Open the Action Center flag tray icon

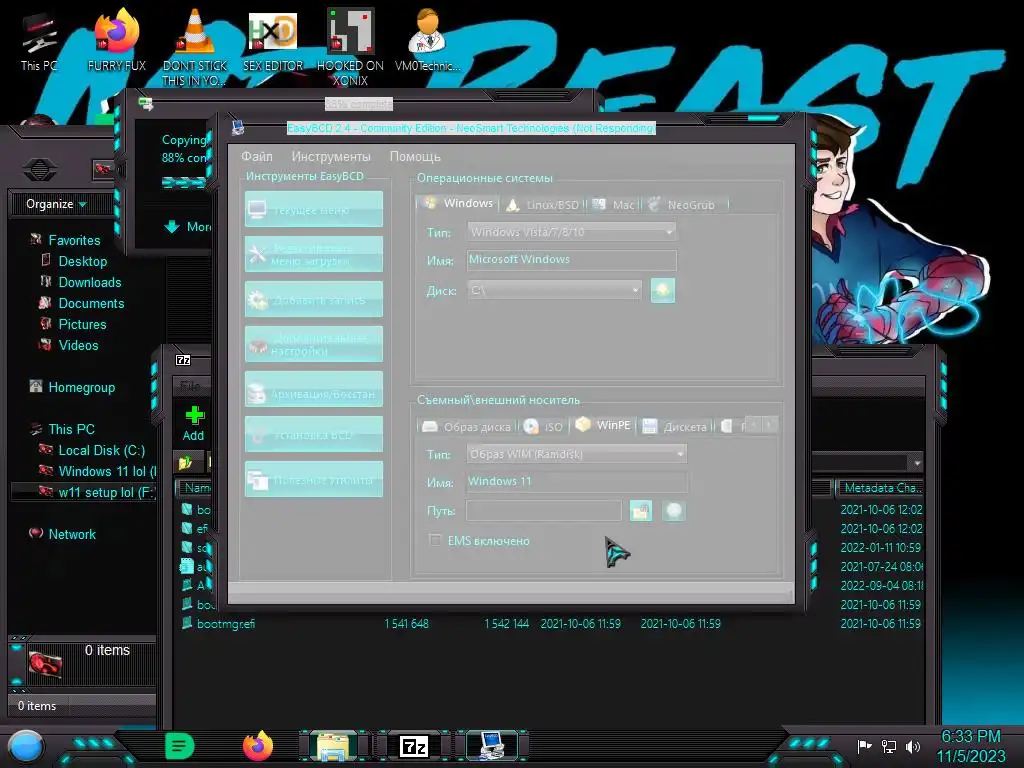coord(864,746)
